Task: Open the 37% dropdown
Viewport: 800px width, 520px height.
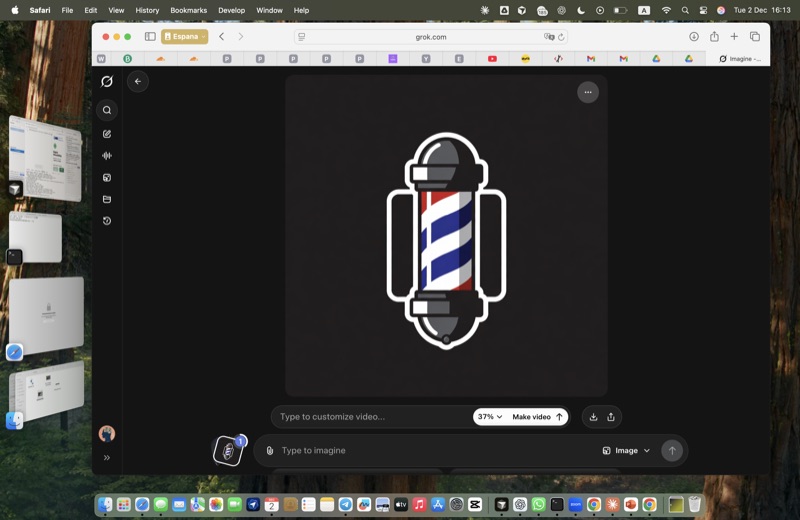Action: tap(490, 417)
